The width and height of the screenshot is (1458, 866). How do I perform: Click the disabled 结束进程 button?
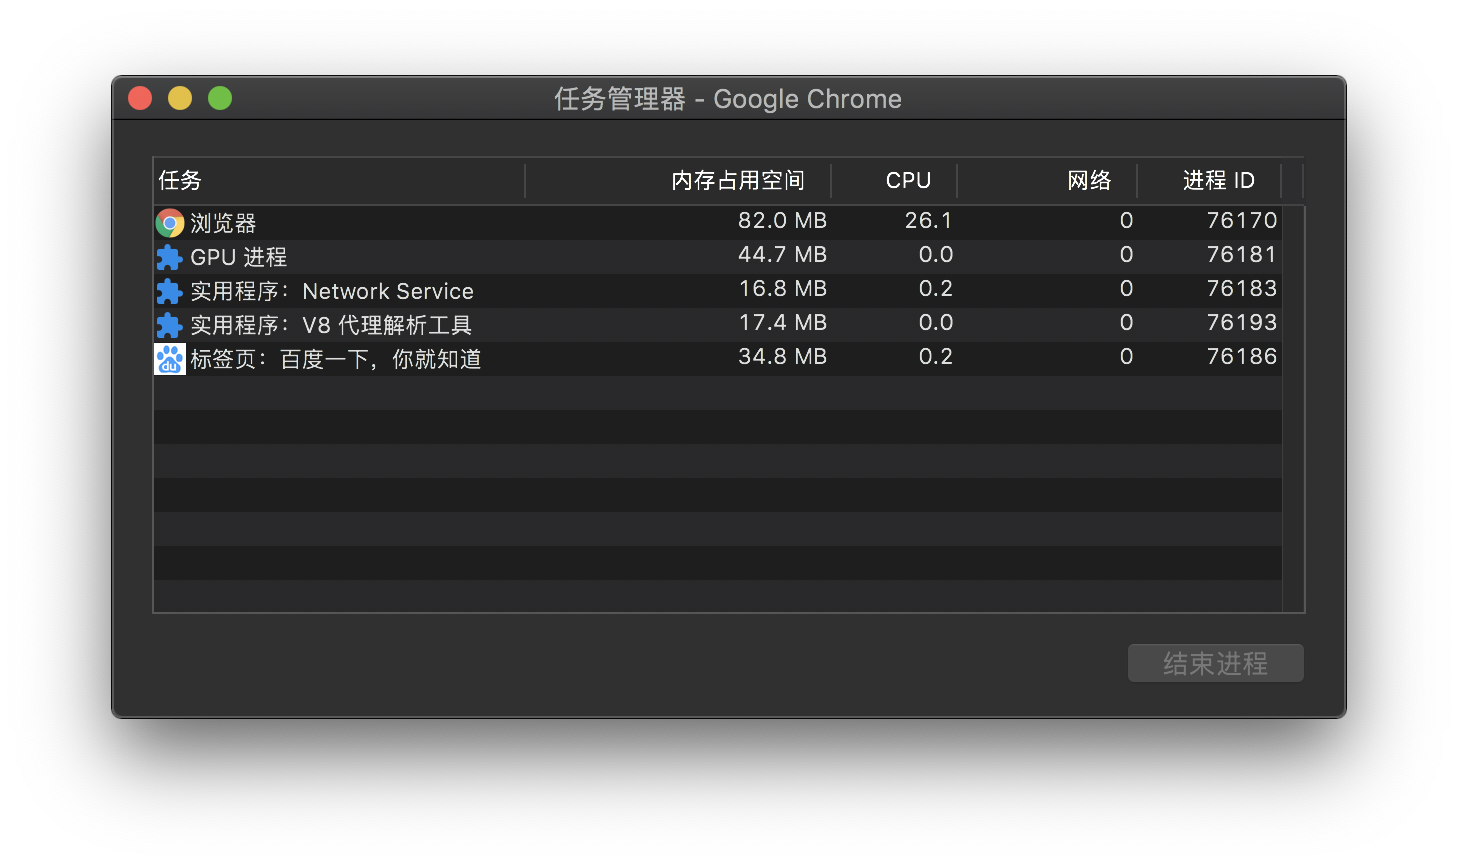[x=1215, y=663]
